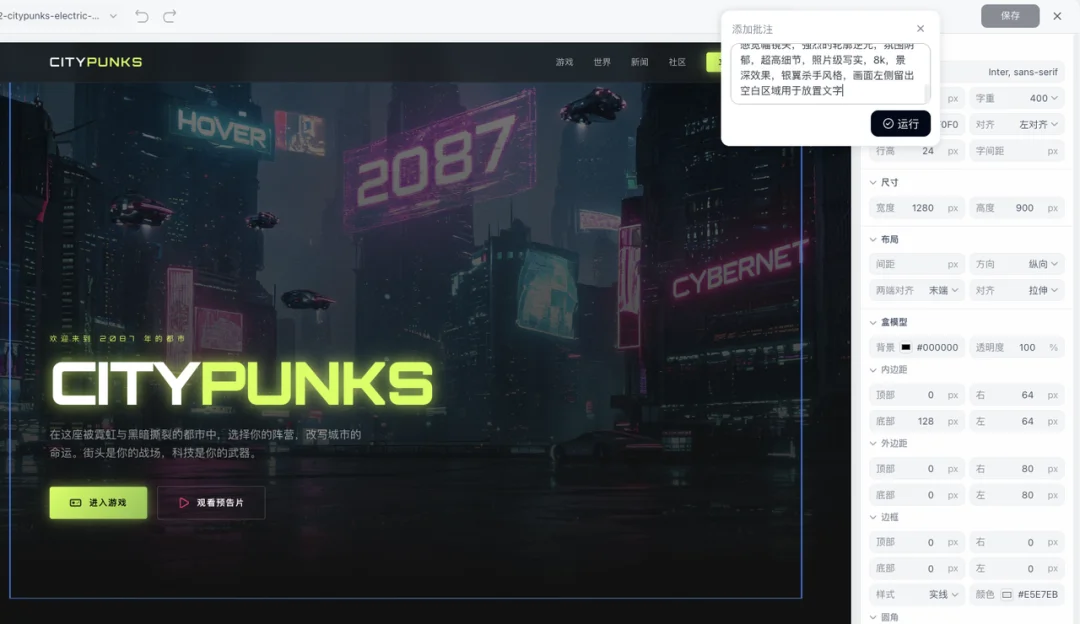Screen dimensions: 1080x624
Task: Edit the margin 右 80 field
Action: point(1017,468)
